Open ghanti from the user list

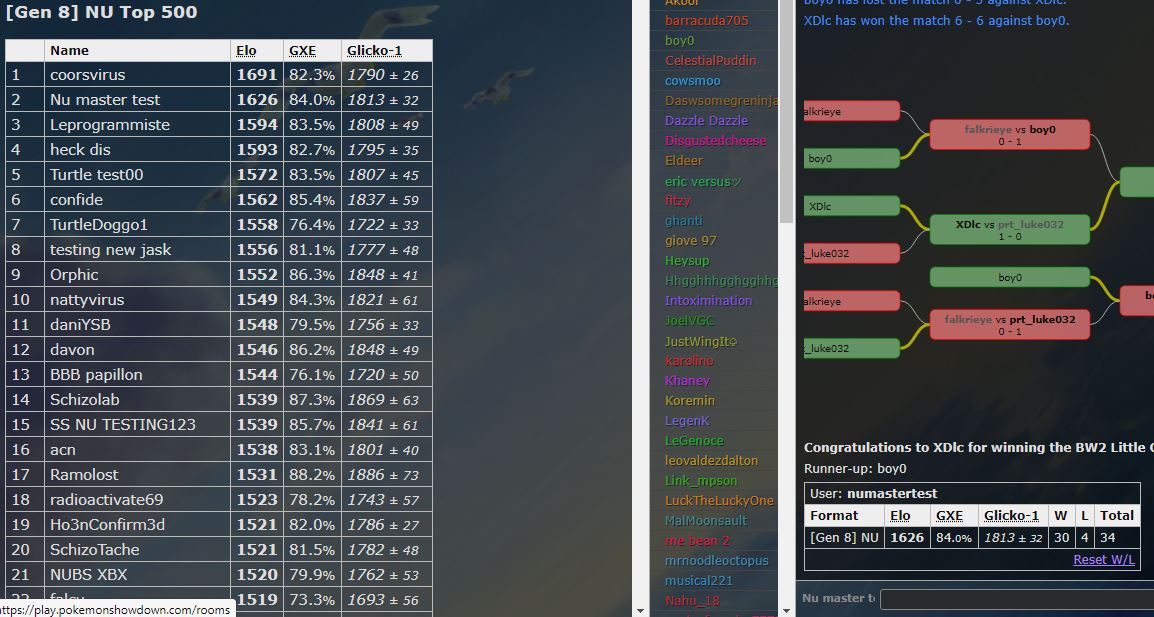(684, 221)
